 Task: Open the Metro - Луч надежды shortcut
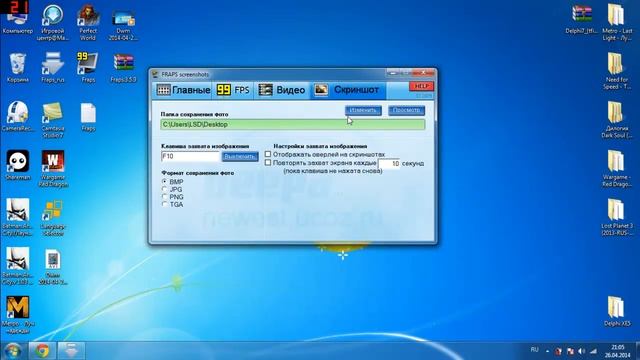pyautogui.click(x=18, y=315)
